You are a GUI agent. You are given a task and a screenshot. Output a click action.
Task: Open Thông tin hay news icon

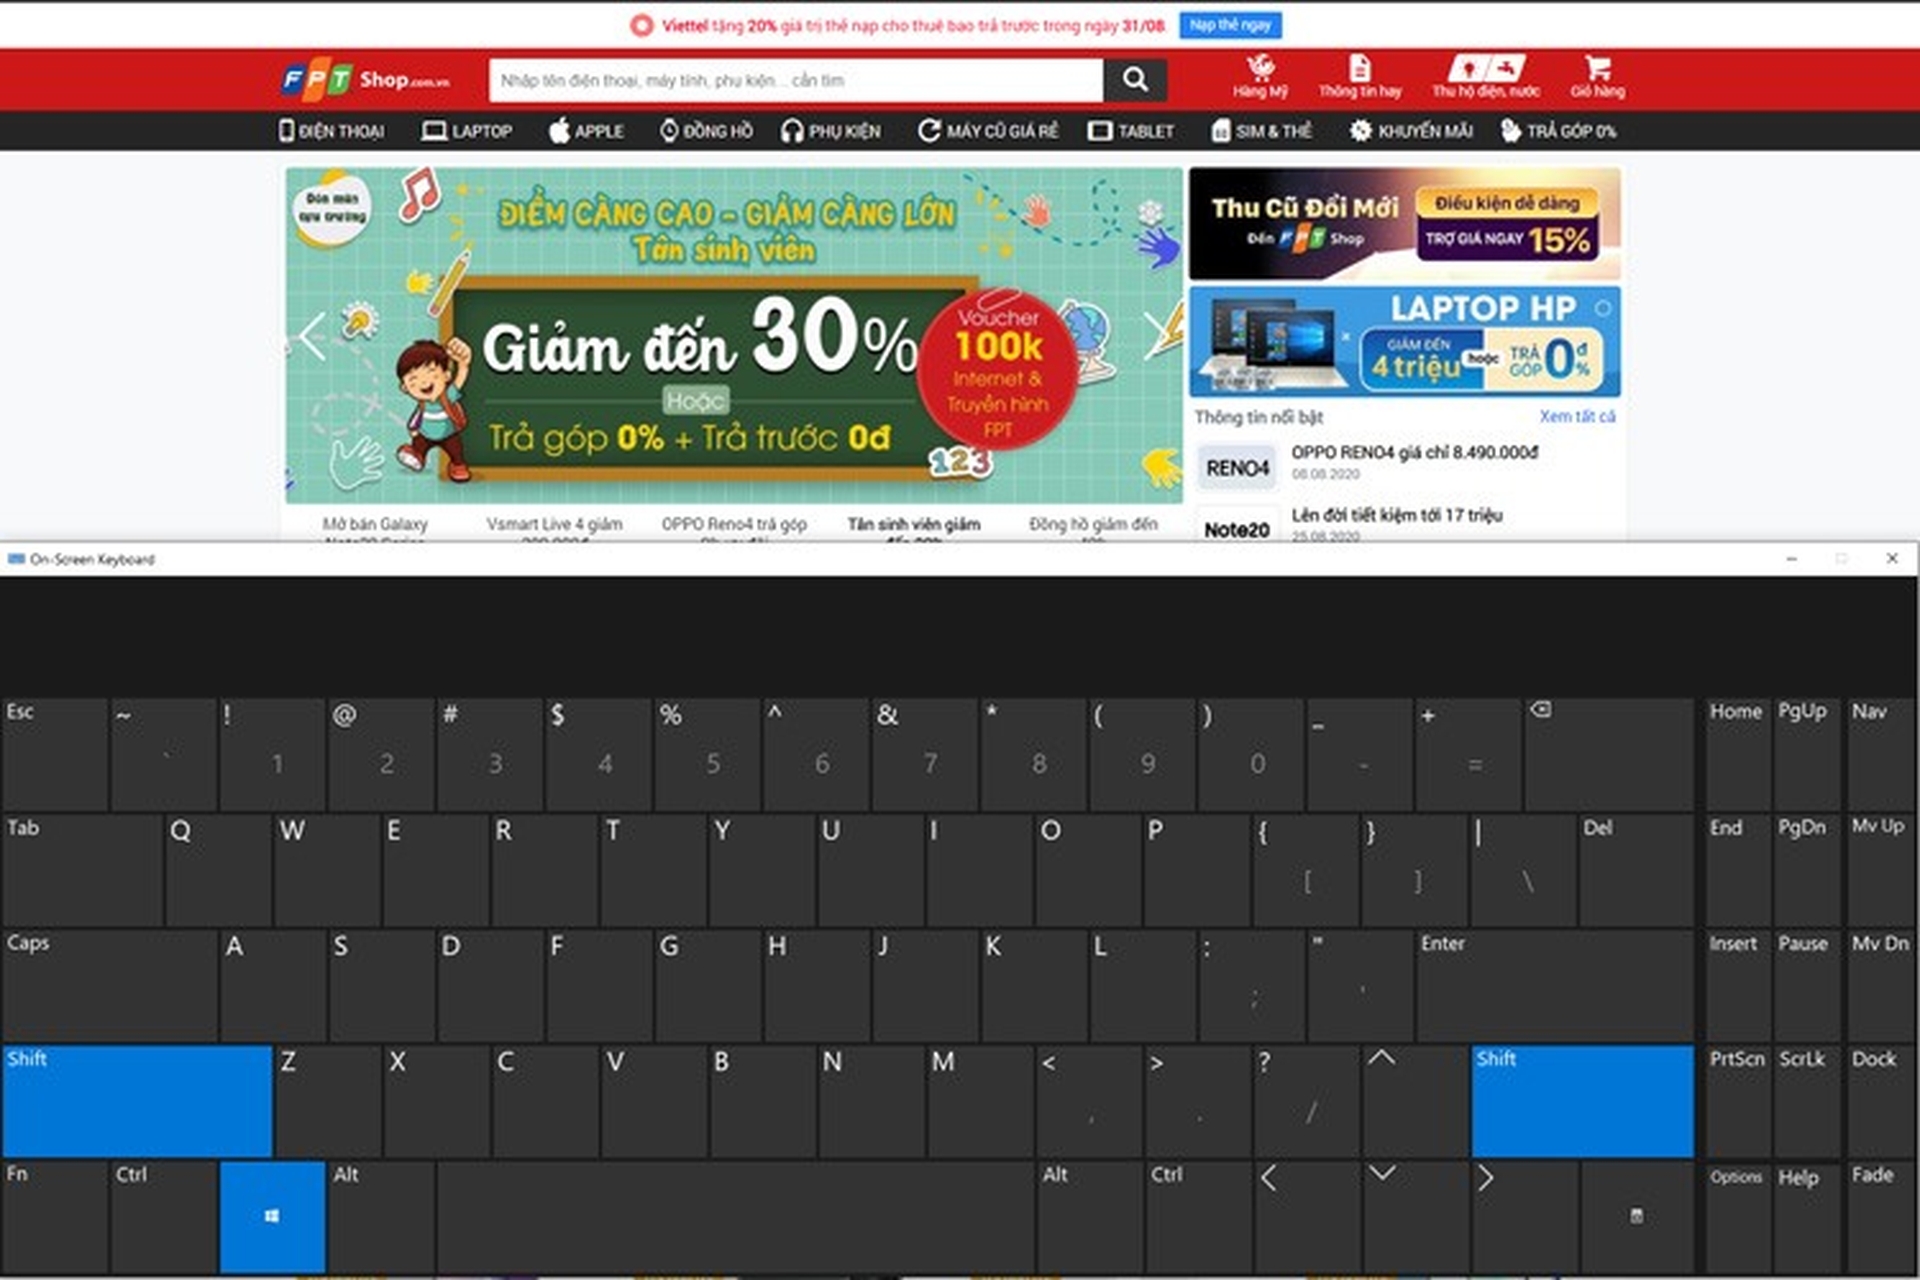point(1360,77)
